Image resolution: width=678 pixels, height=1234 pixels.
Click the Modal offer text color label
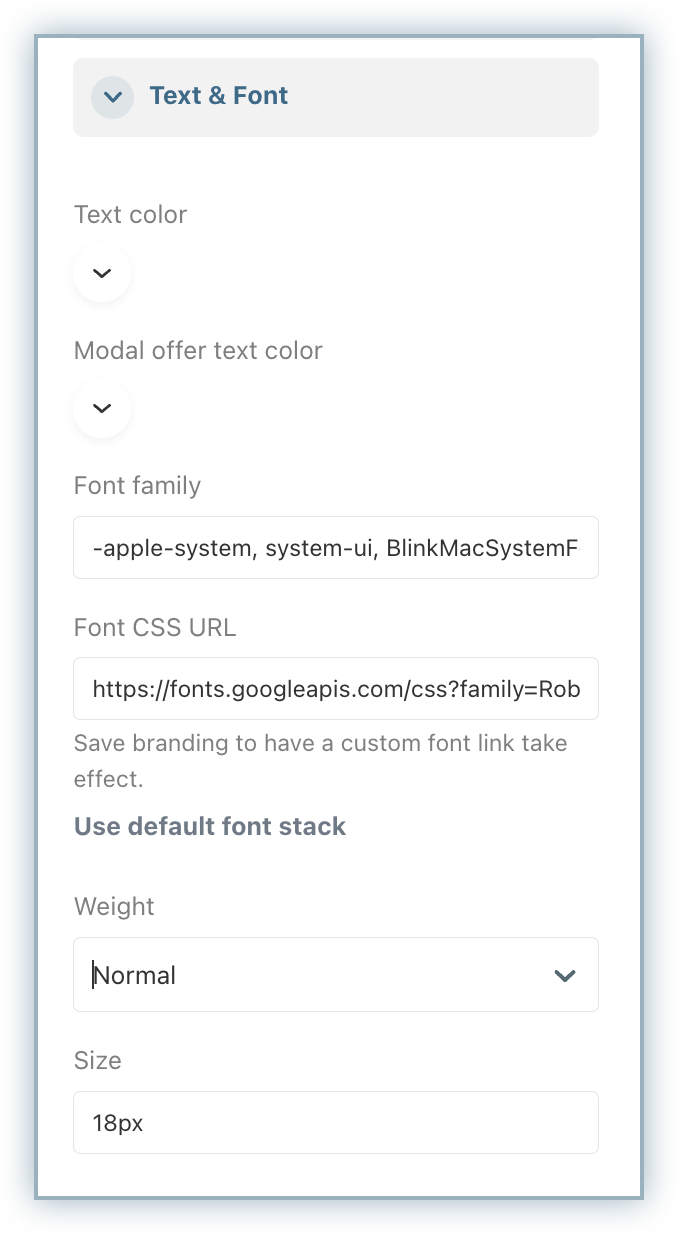click(x=198, y=351)
